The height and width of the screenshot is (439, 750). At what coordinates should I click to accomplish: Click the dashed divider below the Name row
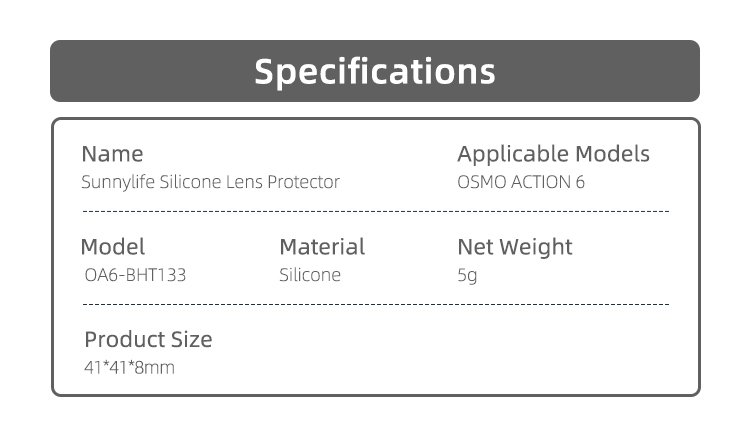(375, 212)
